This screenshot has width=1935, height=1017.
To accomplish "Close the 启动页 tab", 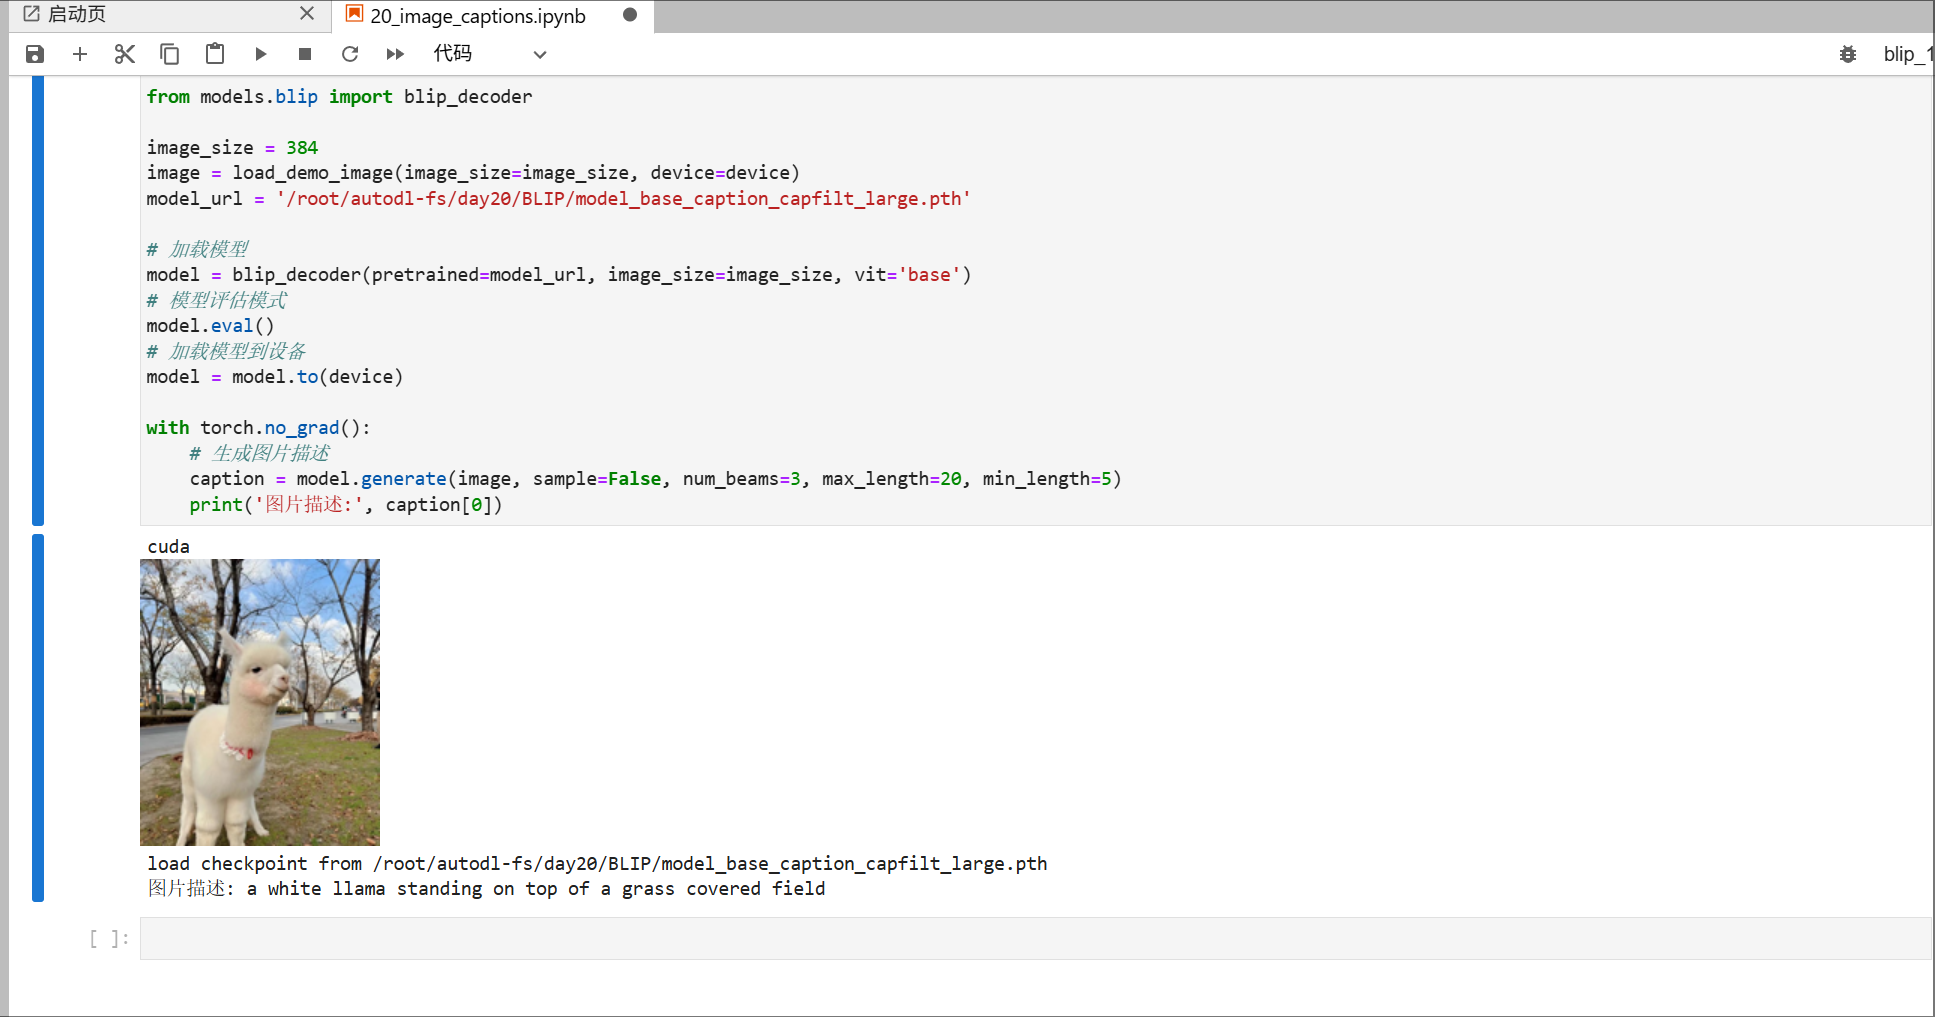I will (307, 14).
